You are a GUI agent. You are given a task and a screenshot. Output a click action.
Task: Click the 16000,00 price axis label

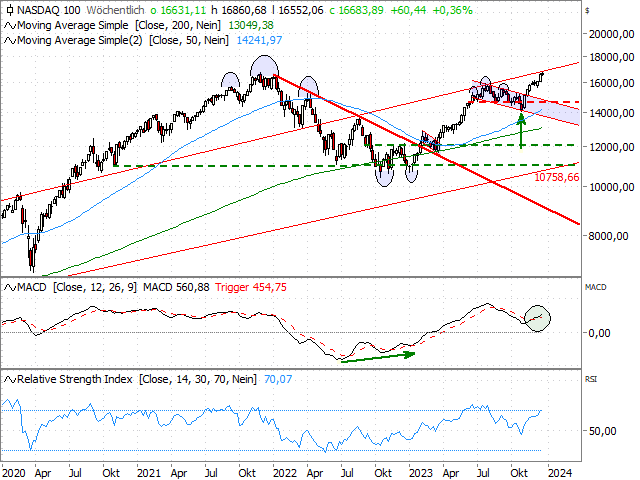(611, 83)
